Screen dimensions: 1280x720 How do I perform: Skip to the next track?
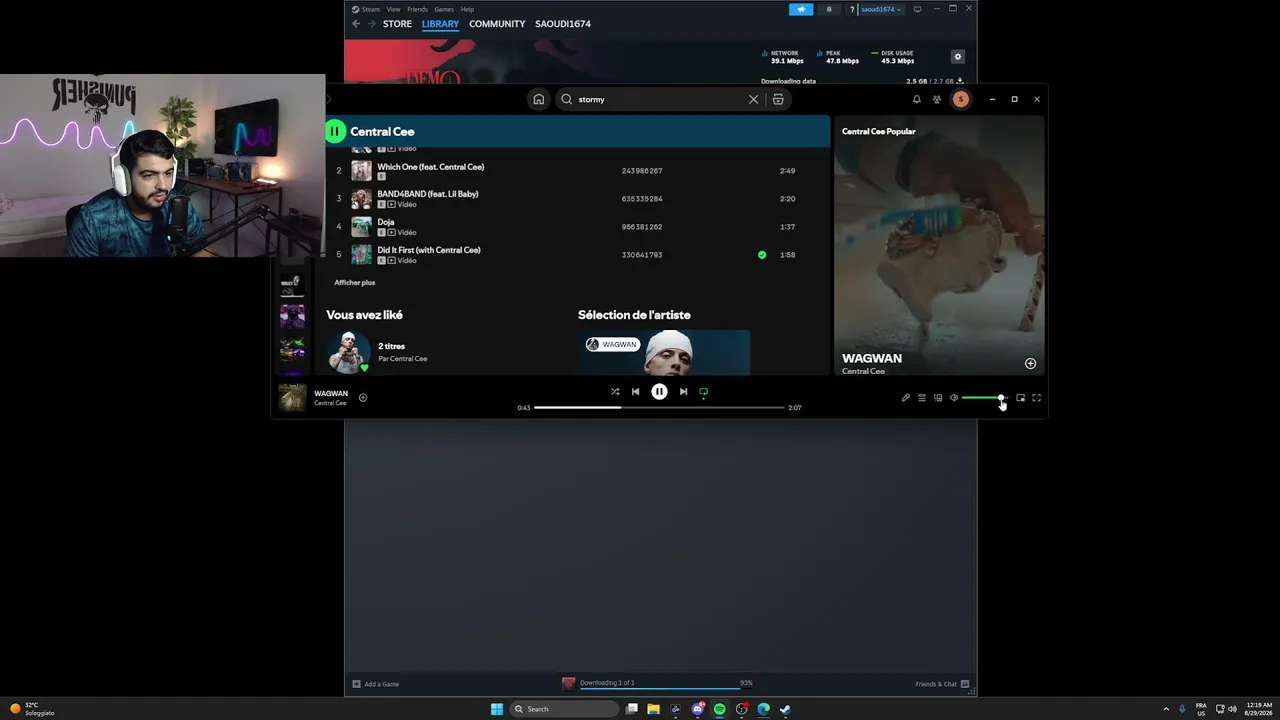pyautogui.click(x=683, y=392)
